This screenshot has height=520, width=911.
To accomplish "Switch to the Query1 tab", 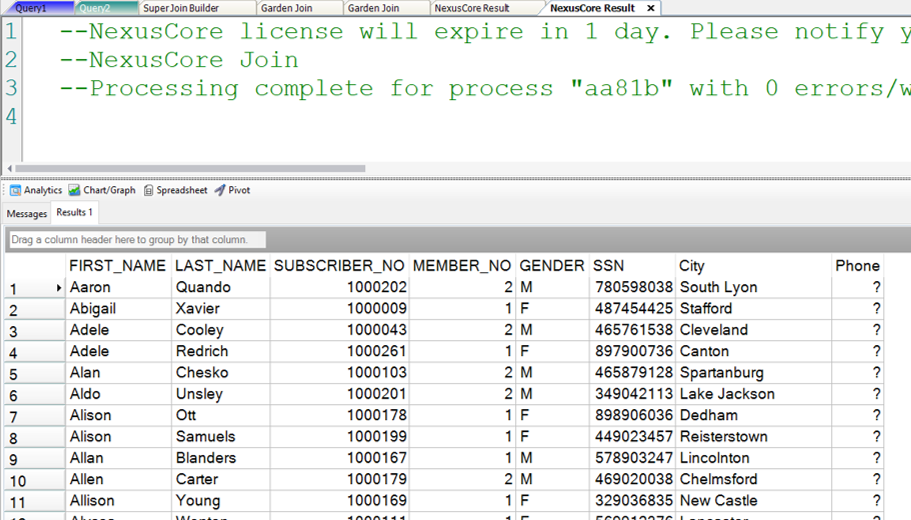I will click(x=31, y=8).
